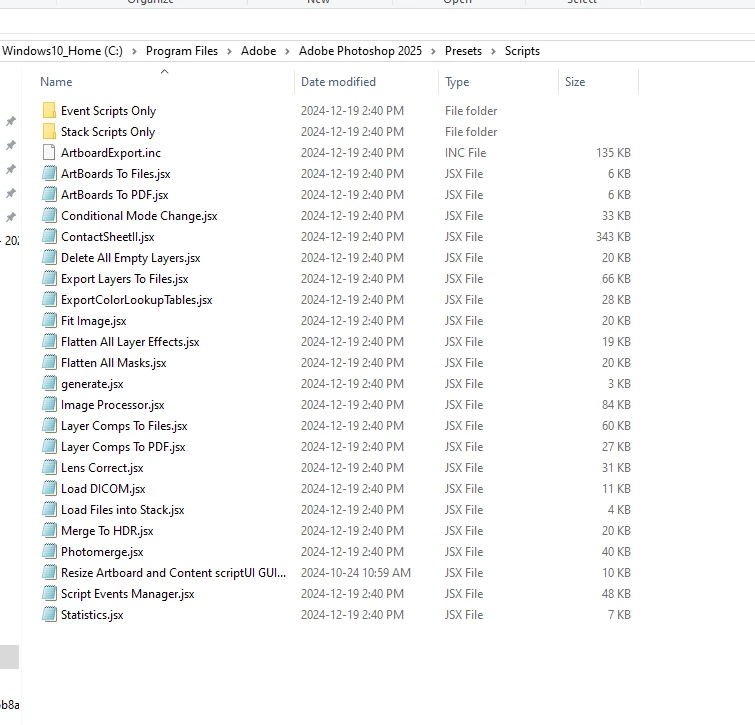Navigate to Presets breadcrumb folder
Viewport: 755px width, 725px height.
[x=463, y=51]
